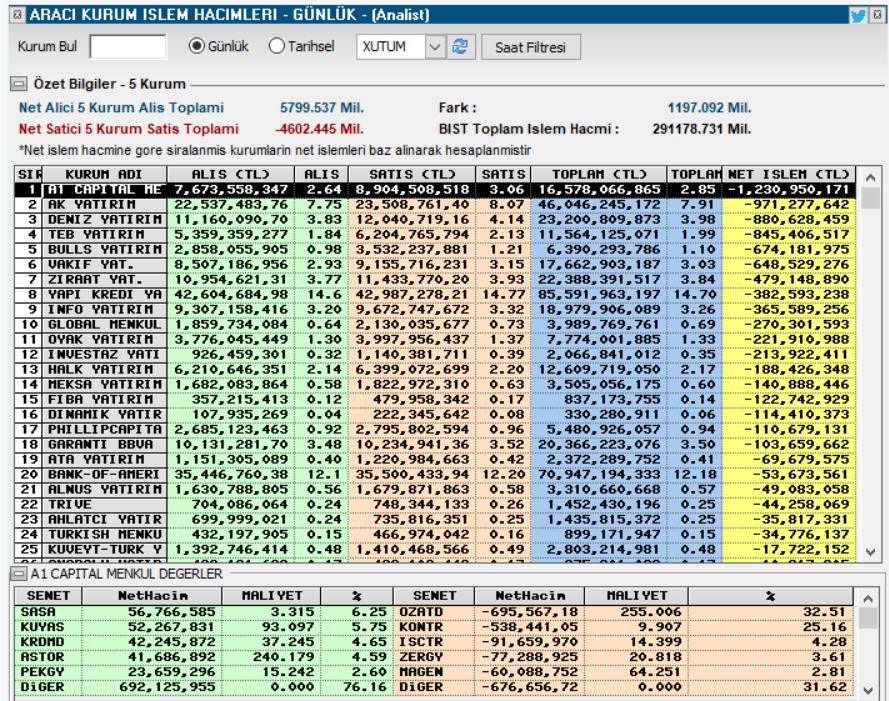Sort by TOPLAM (TL) column header
The height and width of the screenshot is (701, 889).
(599, 174)
